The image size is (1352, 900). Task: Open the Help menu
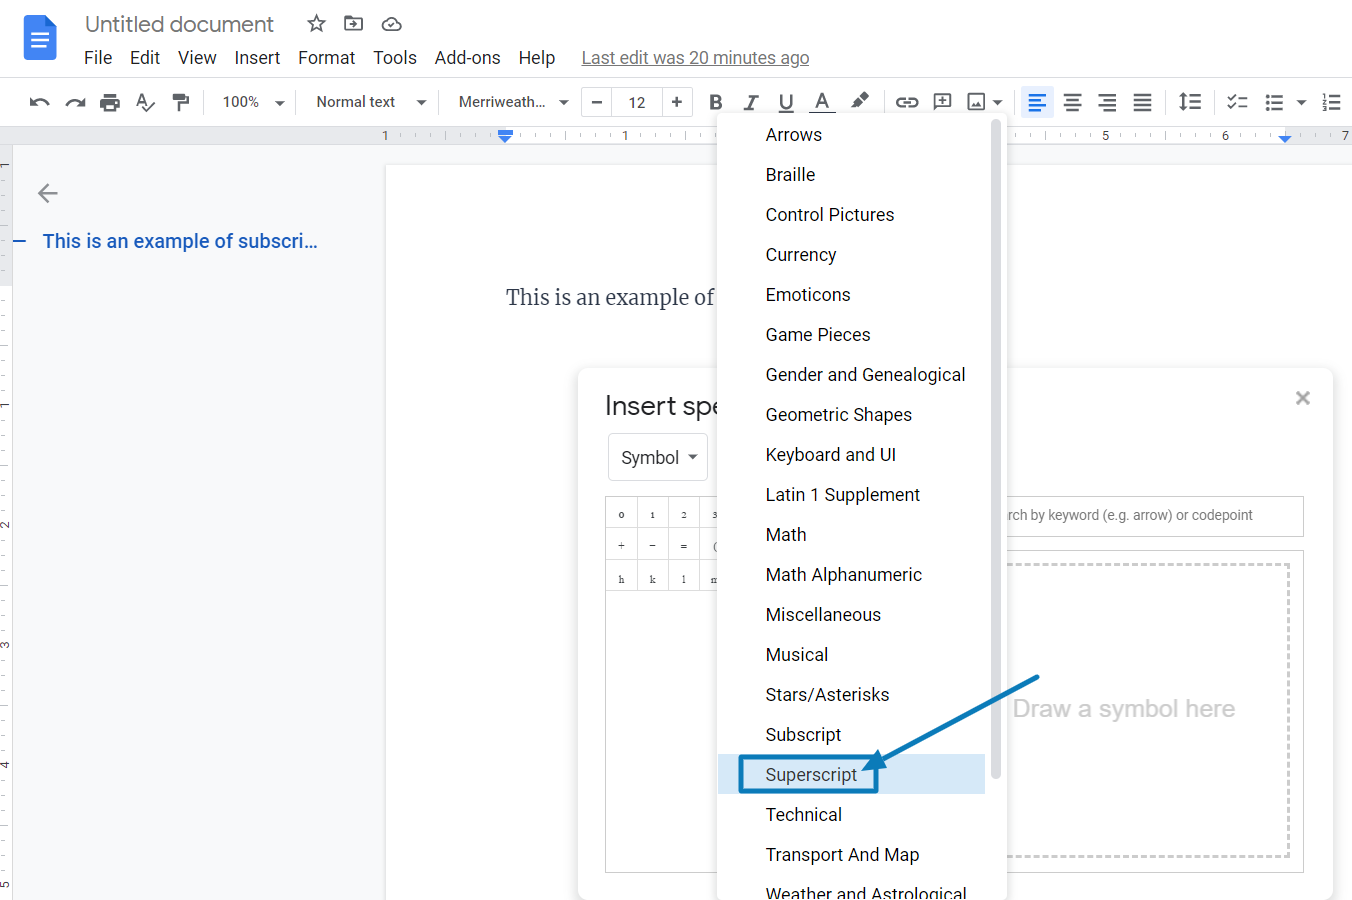pos(536,58)
